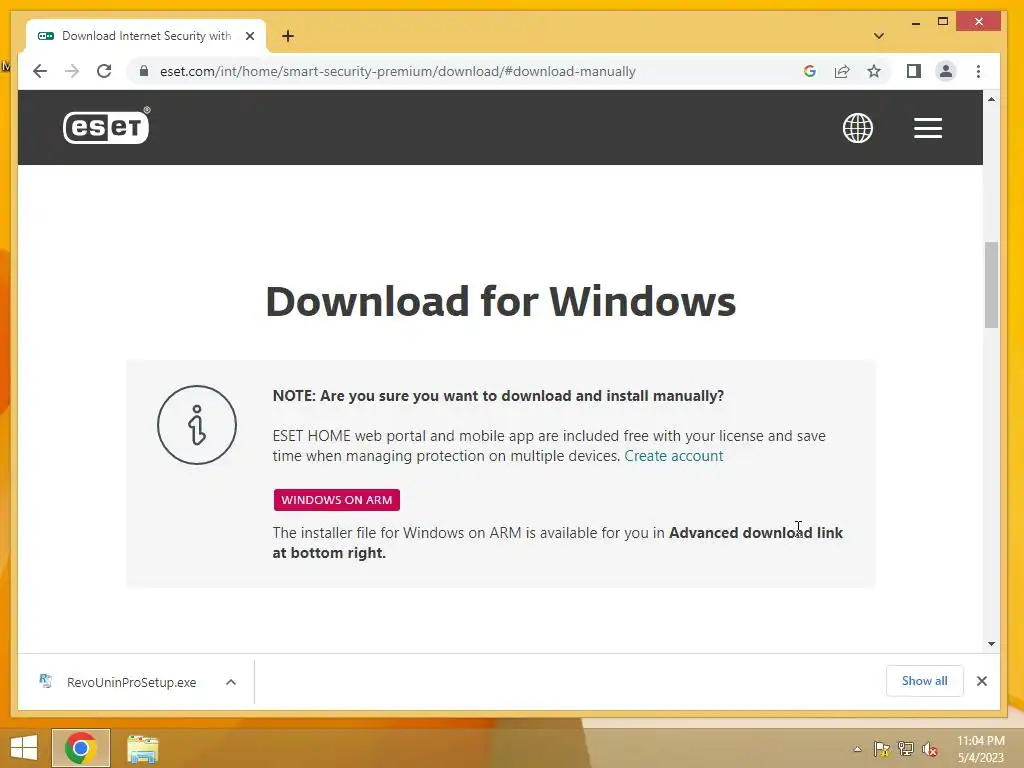Close the downloads bar

[981, 680]
